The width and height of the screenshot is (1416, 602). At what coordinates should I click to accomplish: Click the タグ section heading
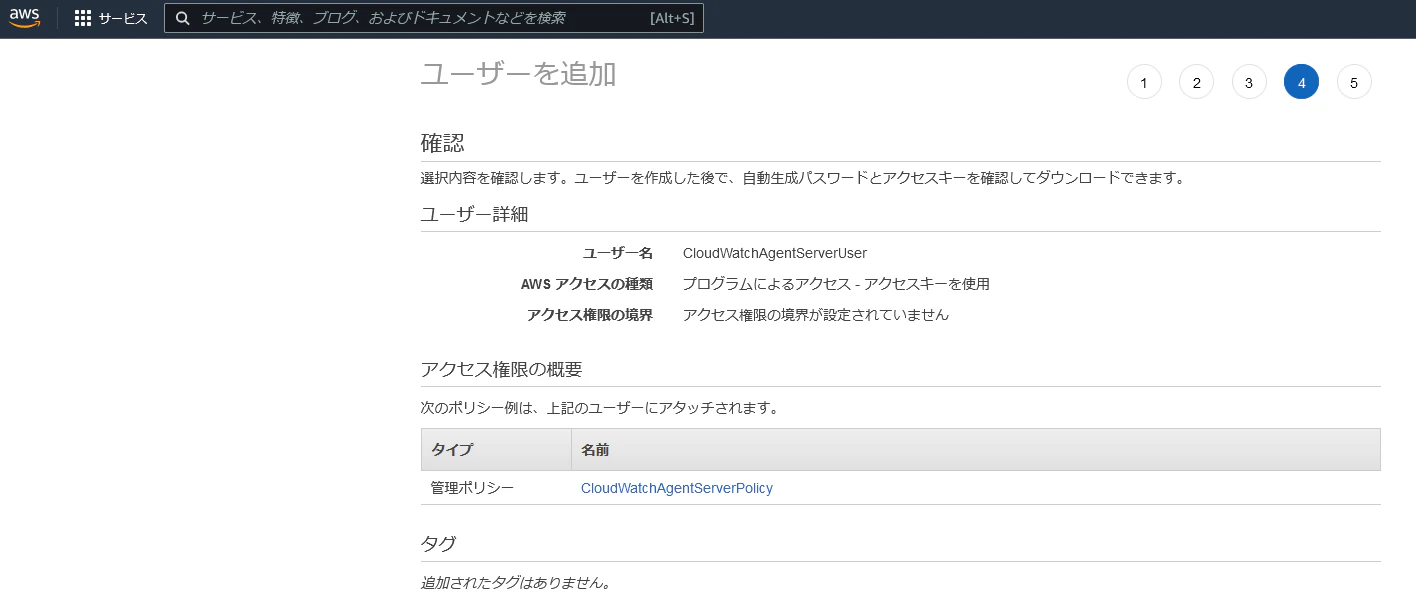[438, 544]
